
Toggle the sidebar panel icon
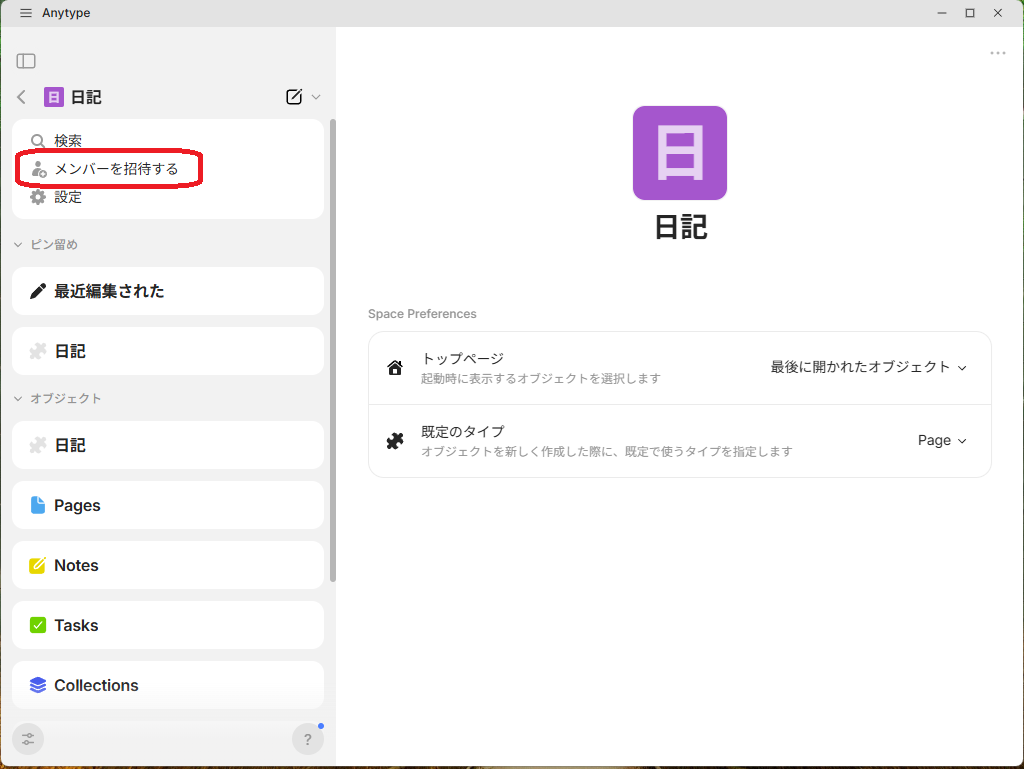coord(26,61)
